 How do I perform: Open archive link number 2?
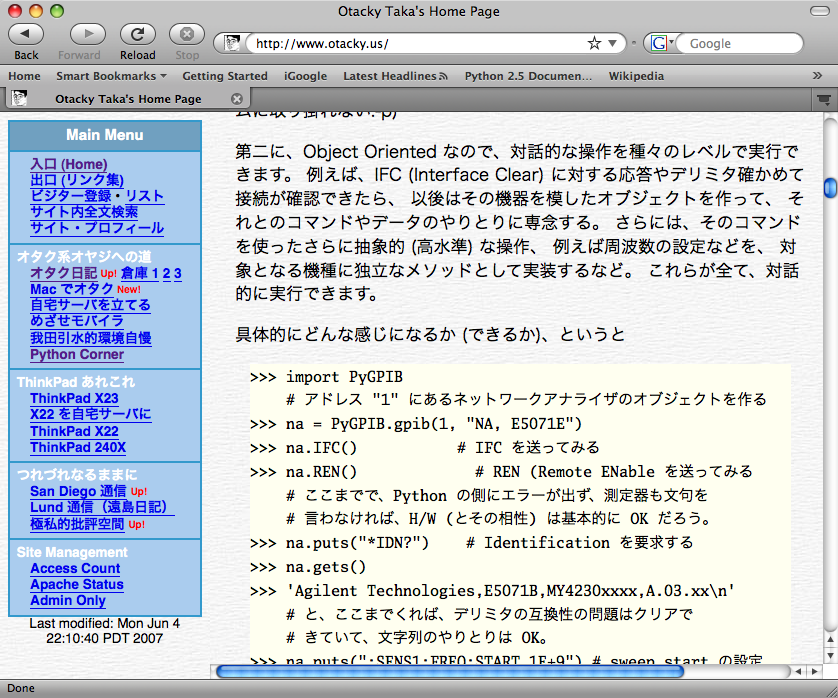167,273
